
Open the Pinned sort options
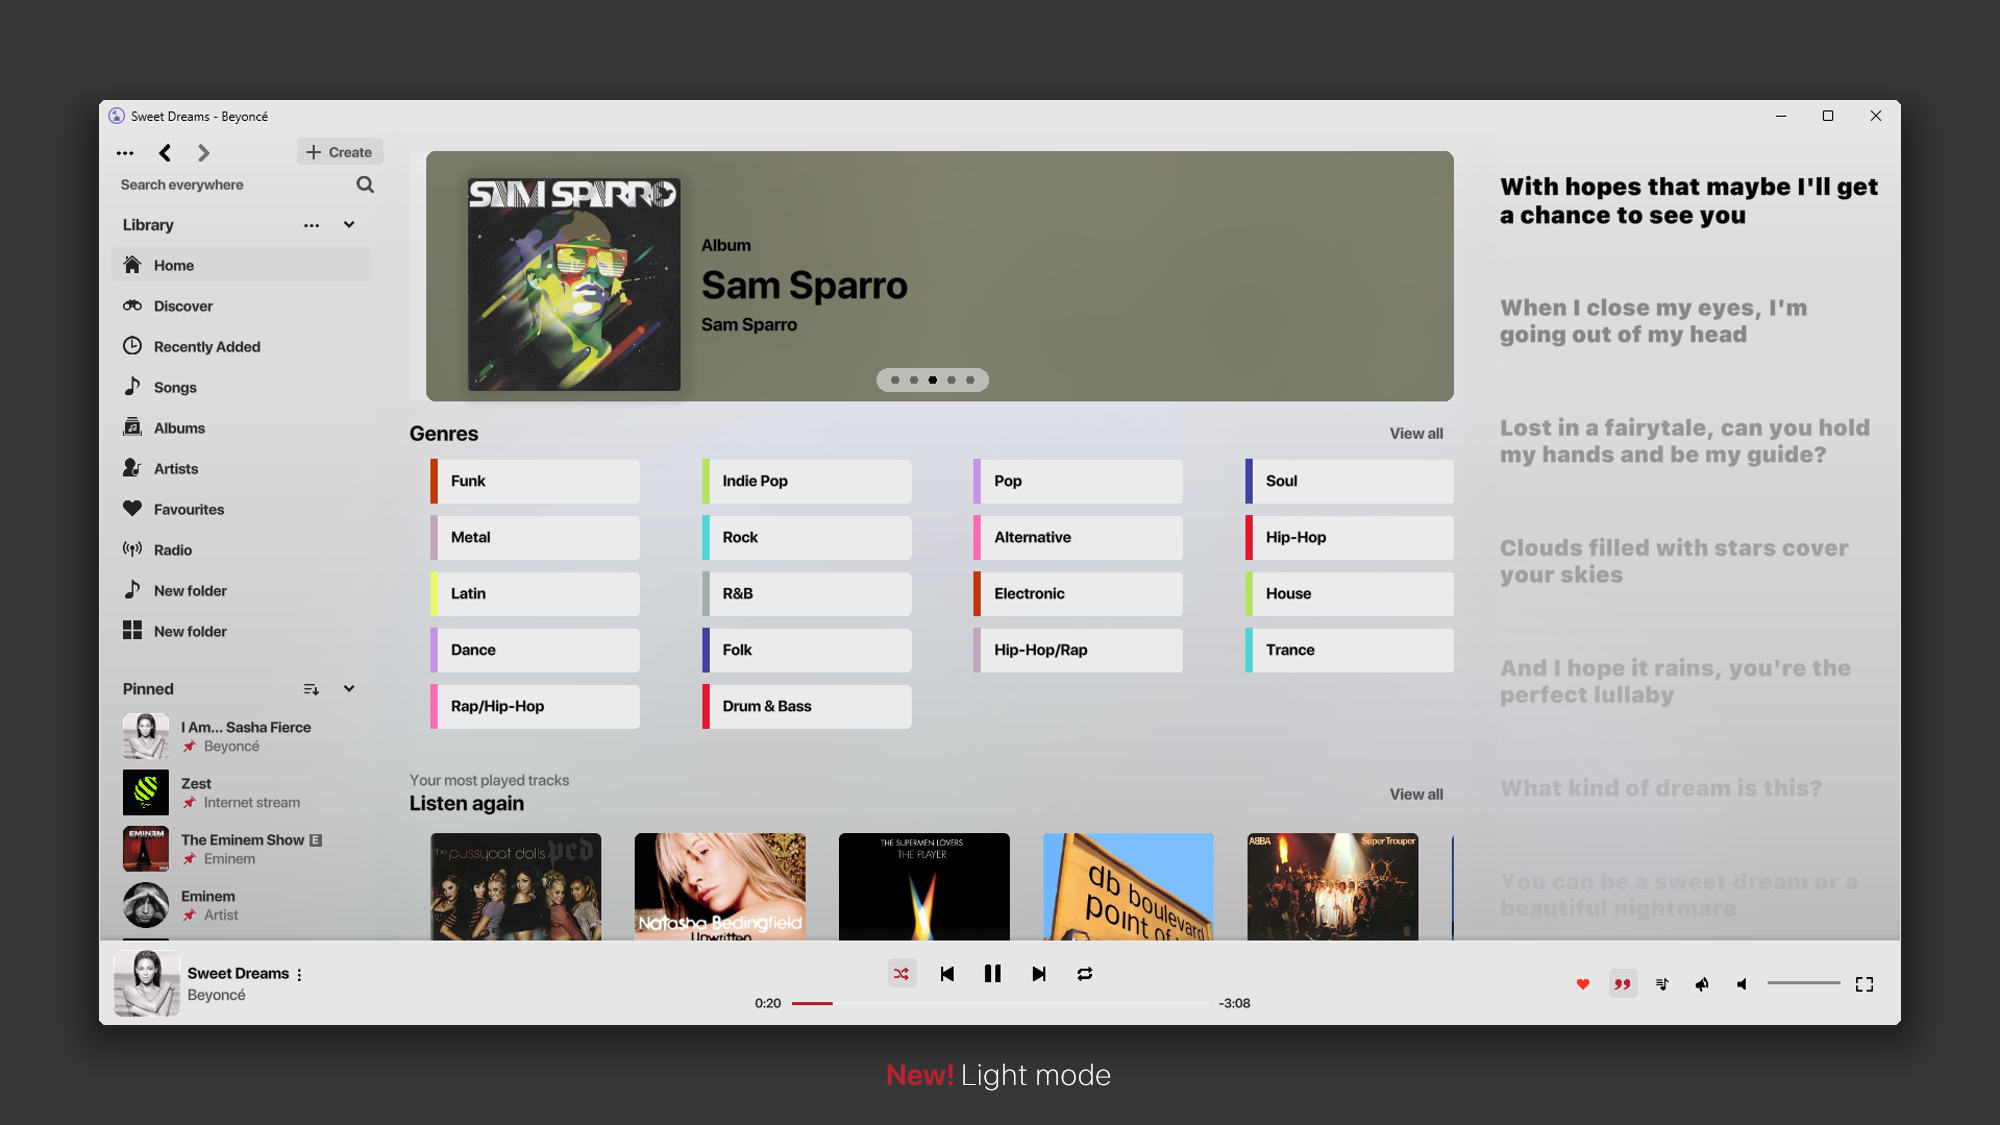(x=311, y=689)
